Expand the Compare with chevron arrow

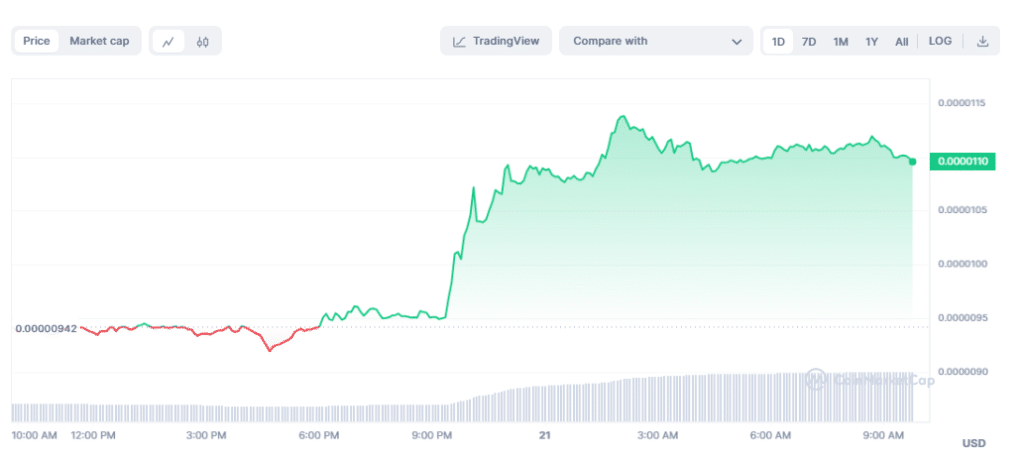point(737,42)
